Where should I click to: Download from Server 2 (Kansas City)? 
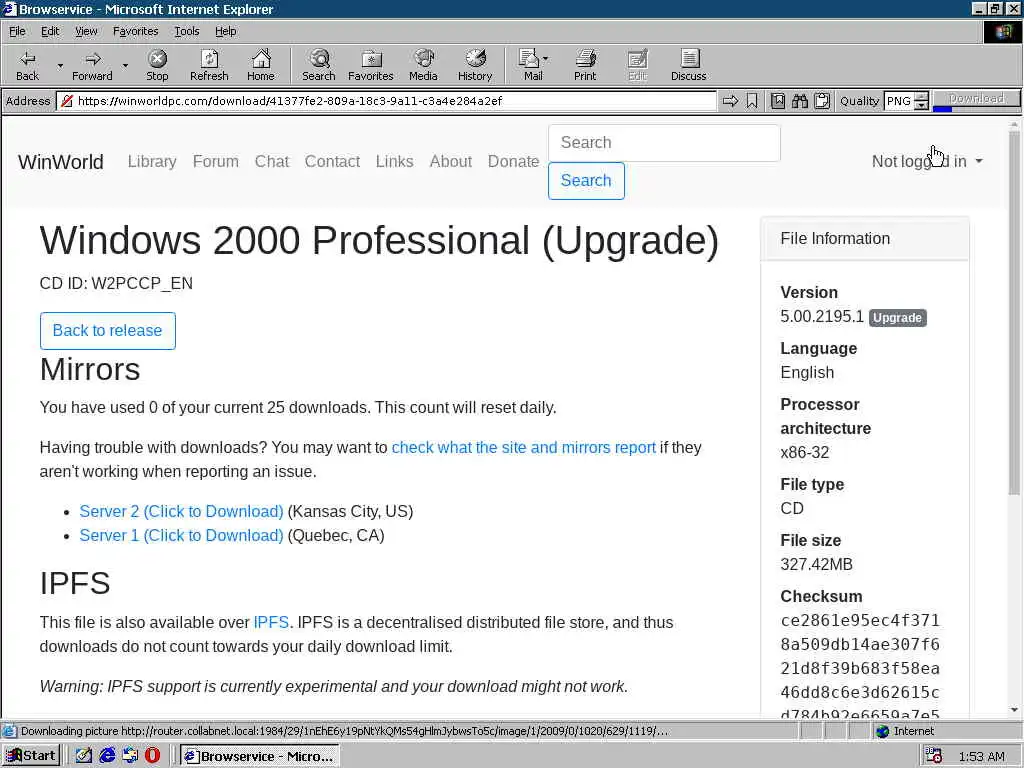coord(182,511)
